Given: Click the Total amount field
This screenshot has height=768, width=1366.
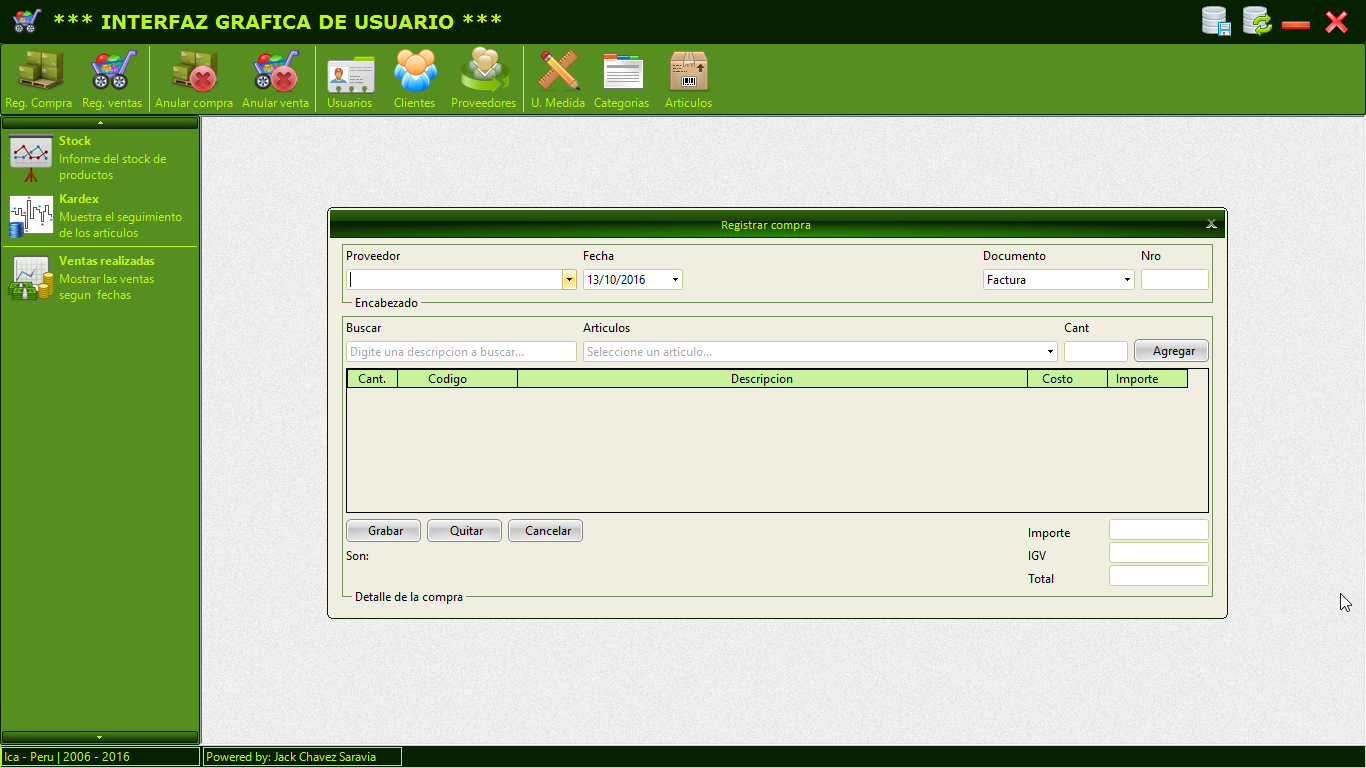Looking at the screenshot, I should 1159,576.
